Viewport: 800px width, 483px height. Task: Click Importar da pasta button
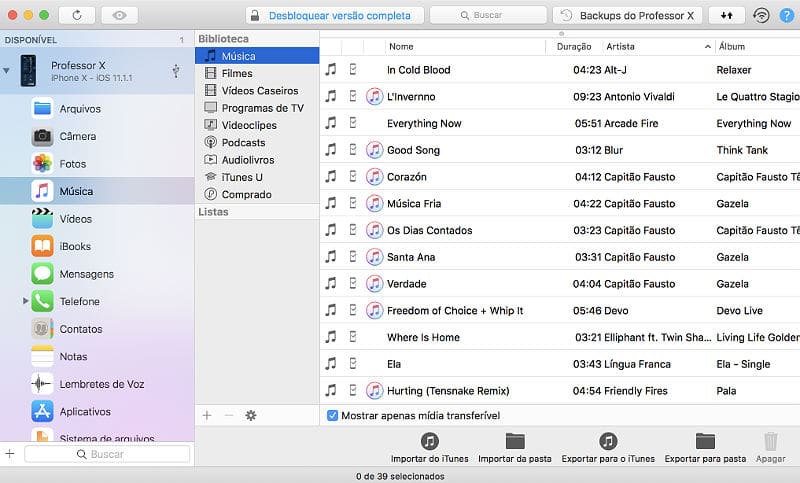tap(515, 448)
